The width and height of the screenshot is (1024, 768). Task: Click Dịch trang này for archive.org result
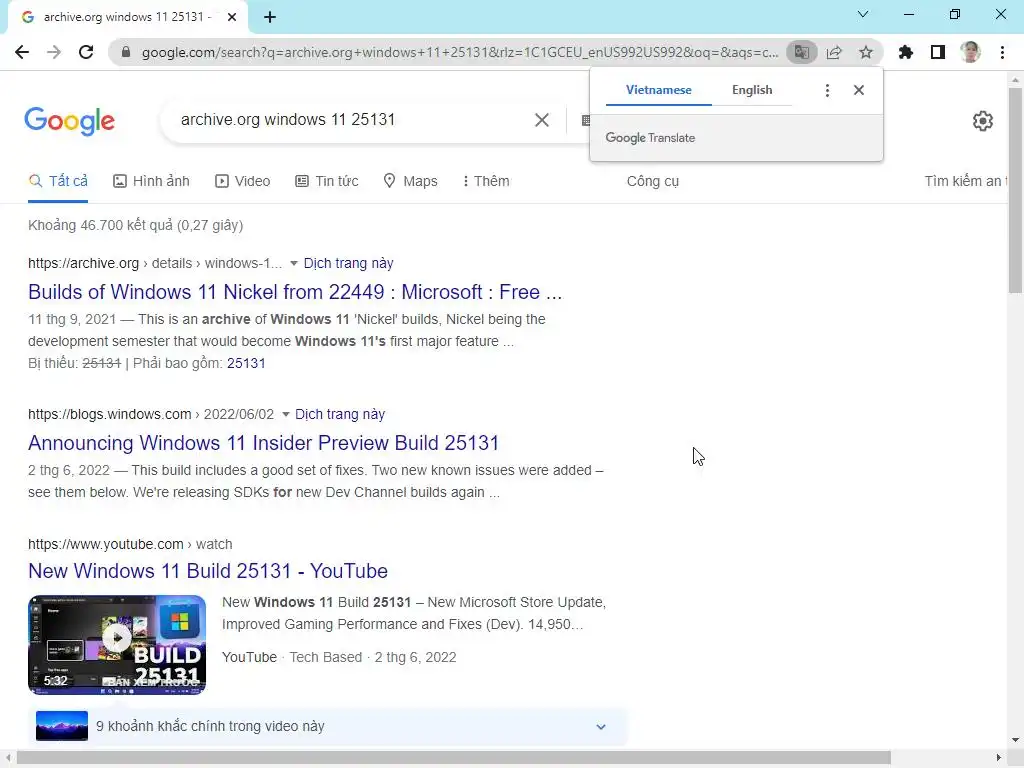pos(349,263)
